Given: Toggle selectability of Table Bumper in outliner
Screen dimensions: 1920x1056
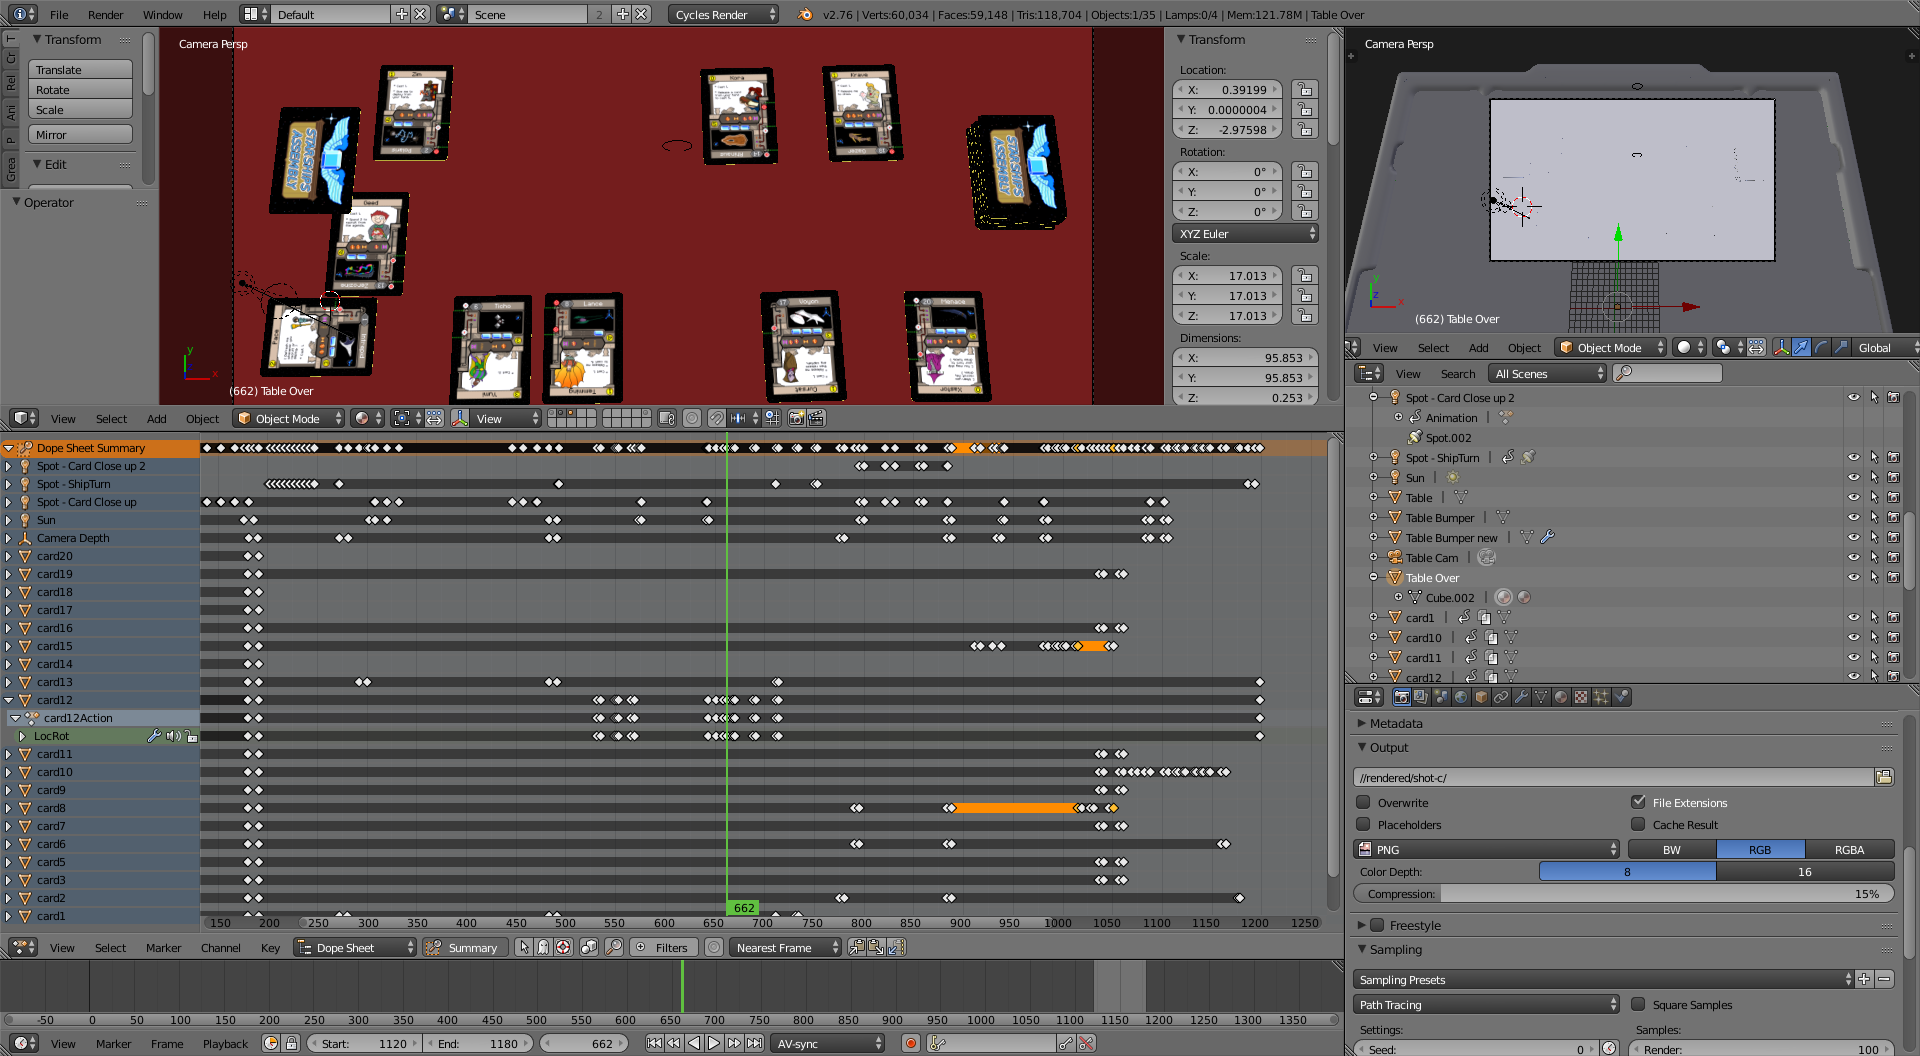Looking at the screenshot, I should (x=1874, y=517).
